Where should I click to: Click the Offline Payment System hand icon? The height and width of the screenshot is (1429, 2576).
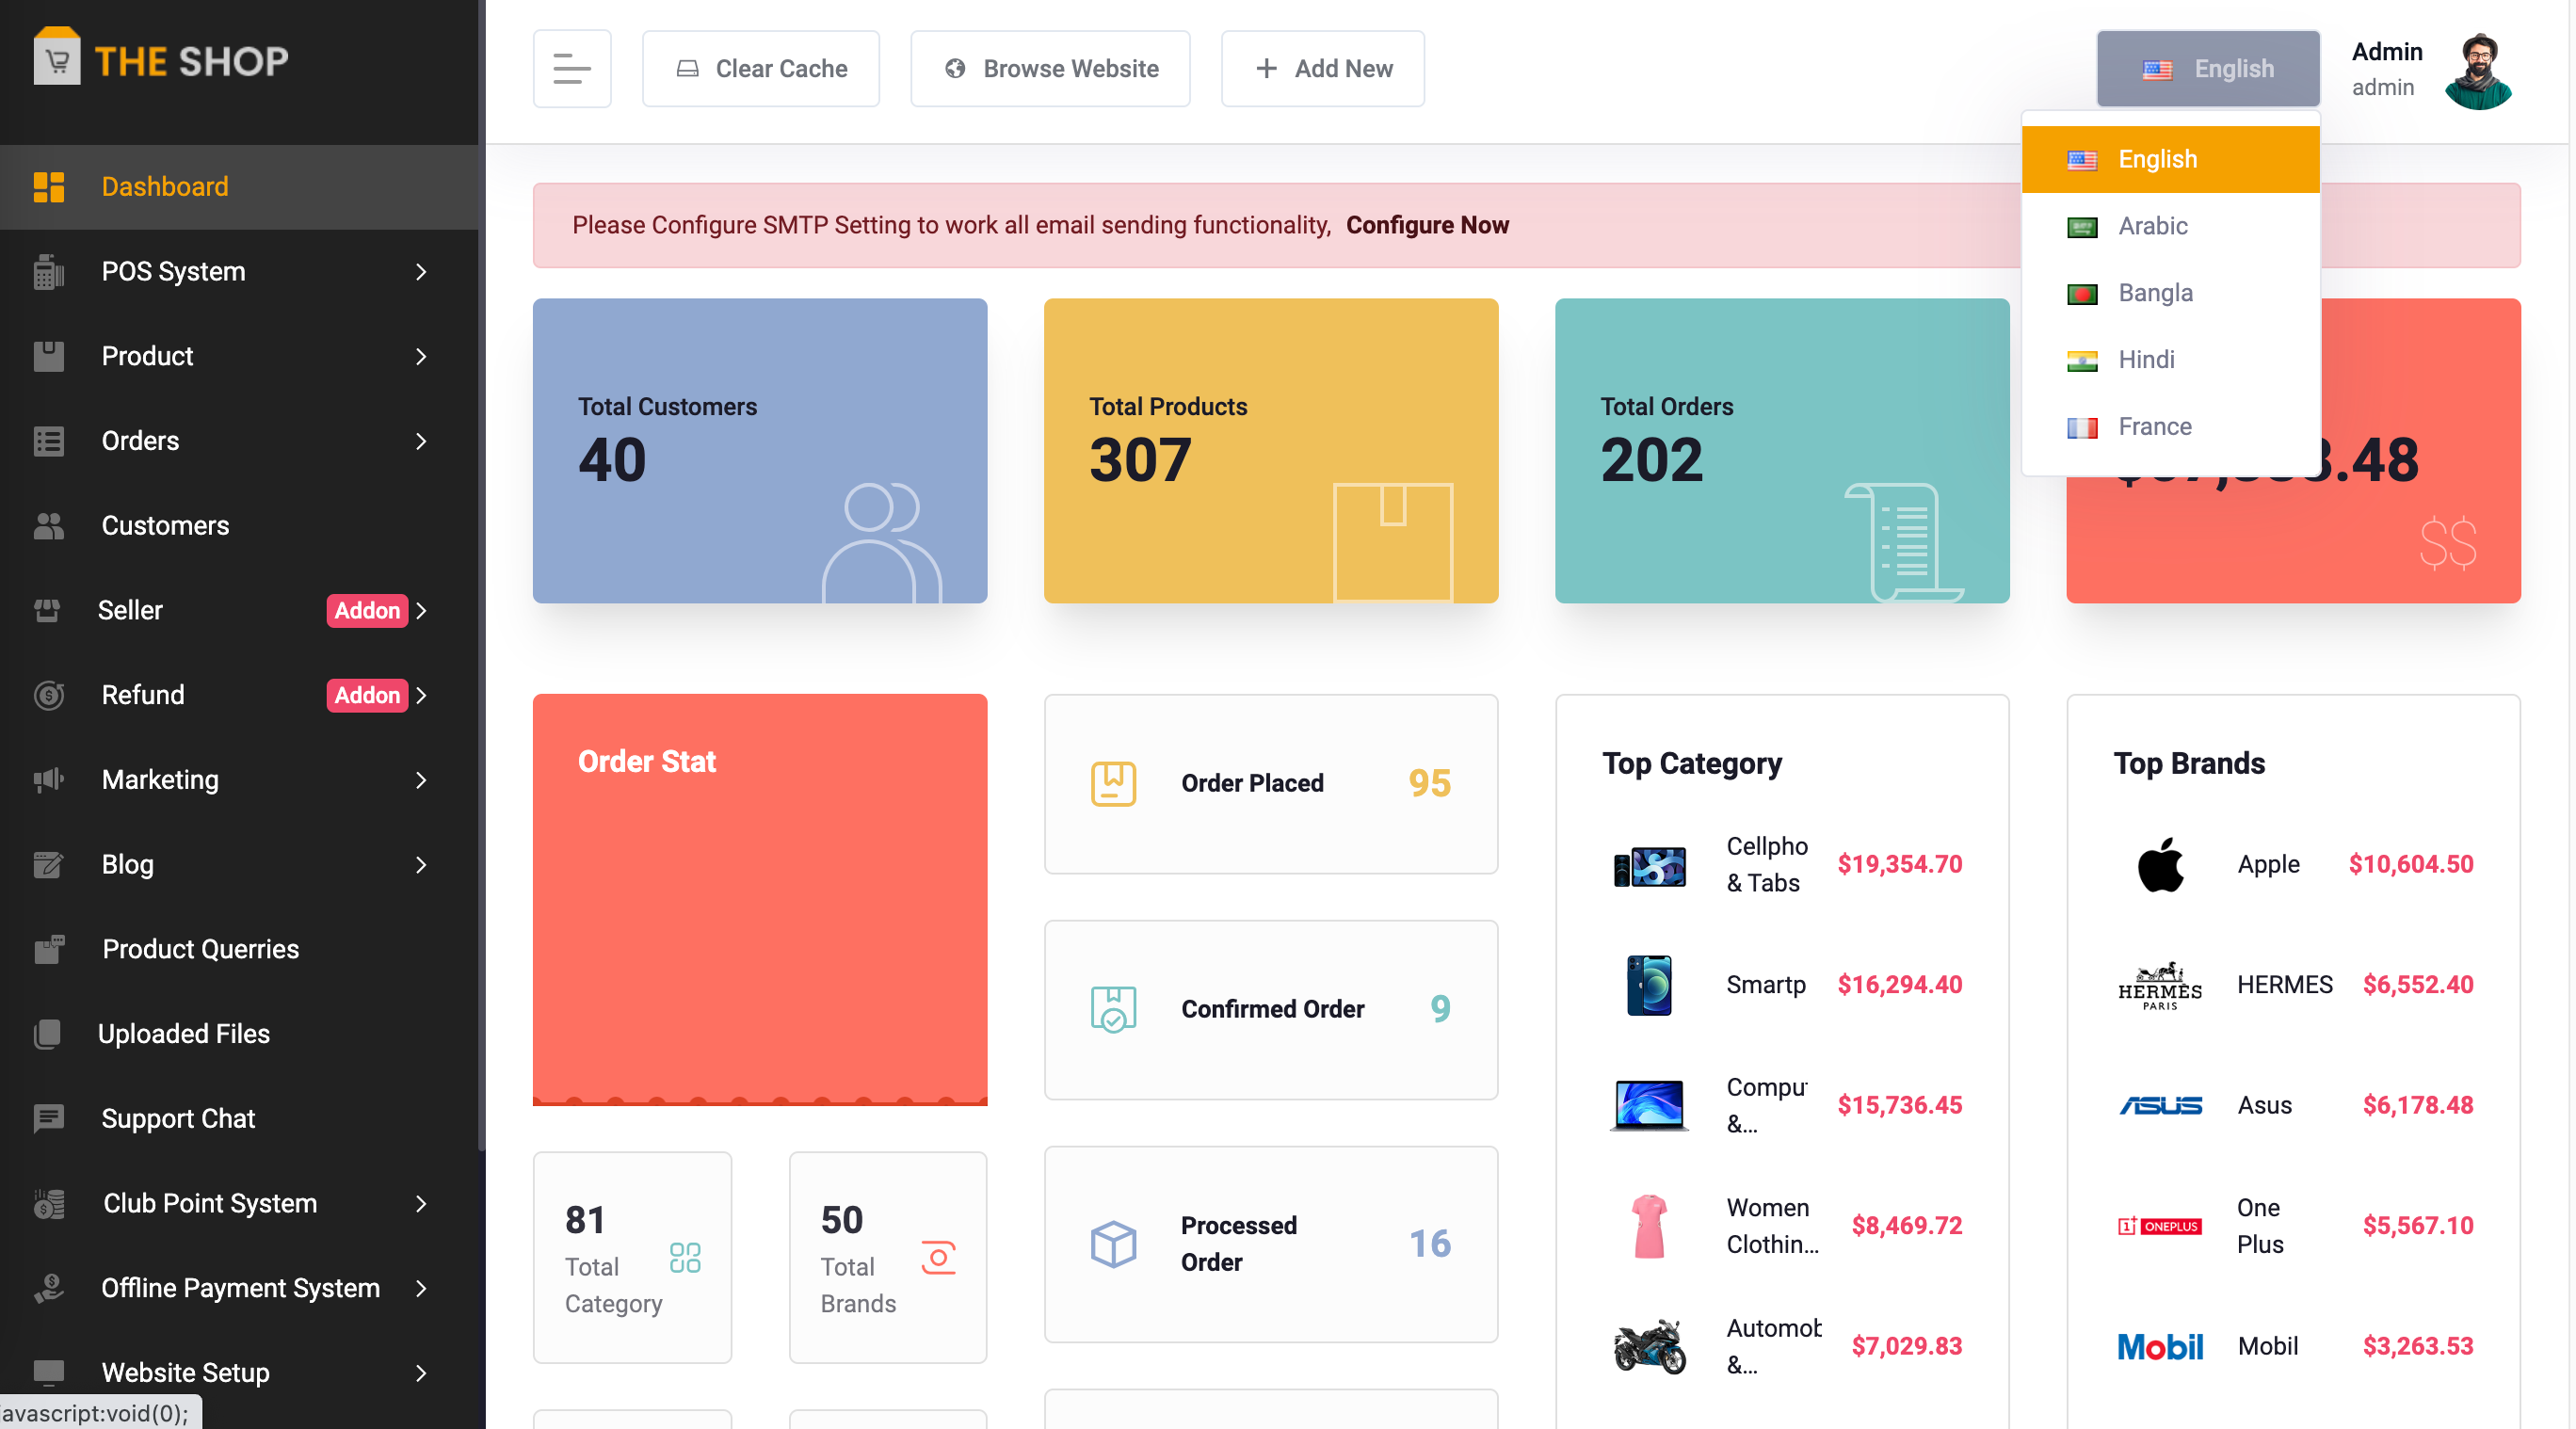click(x=48, y=1288)
